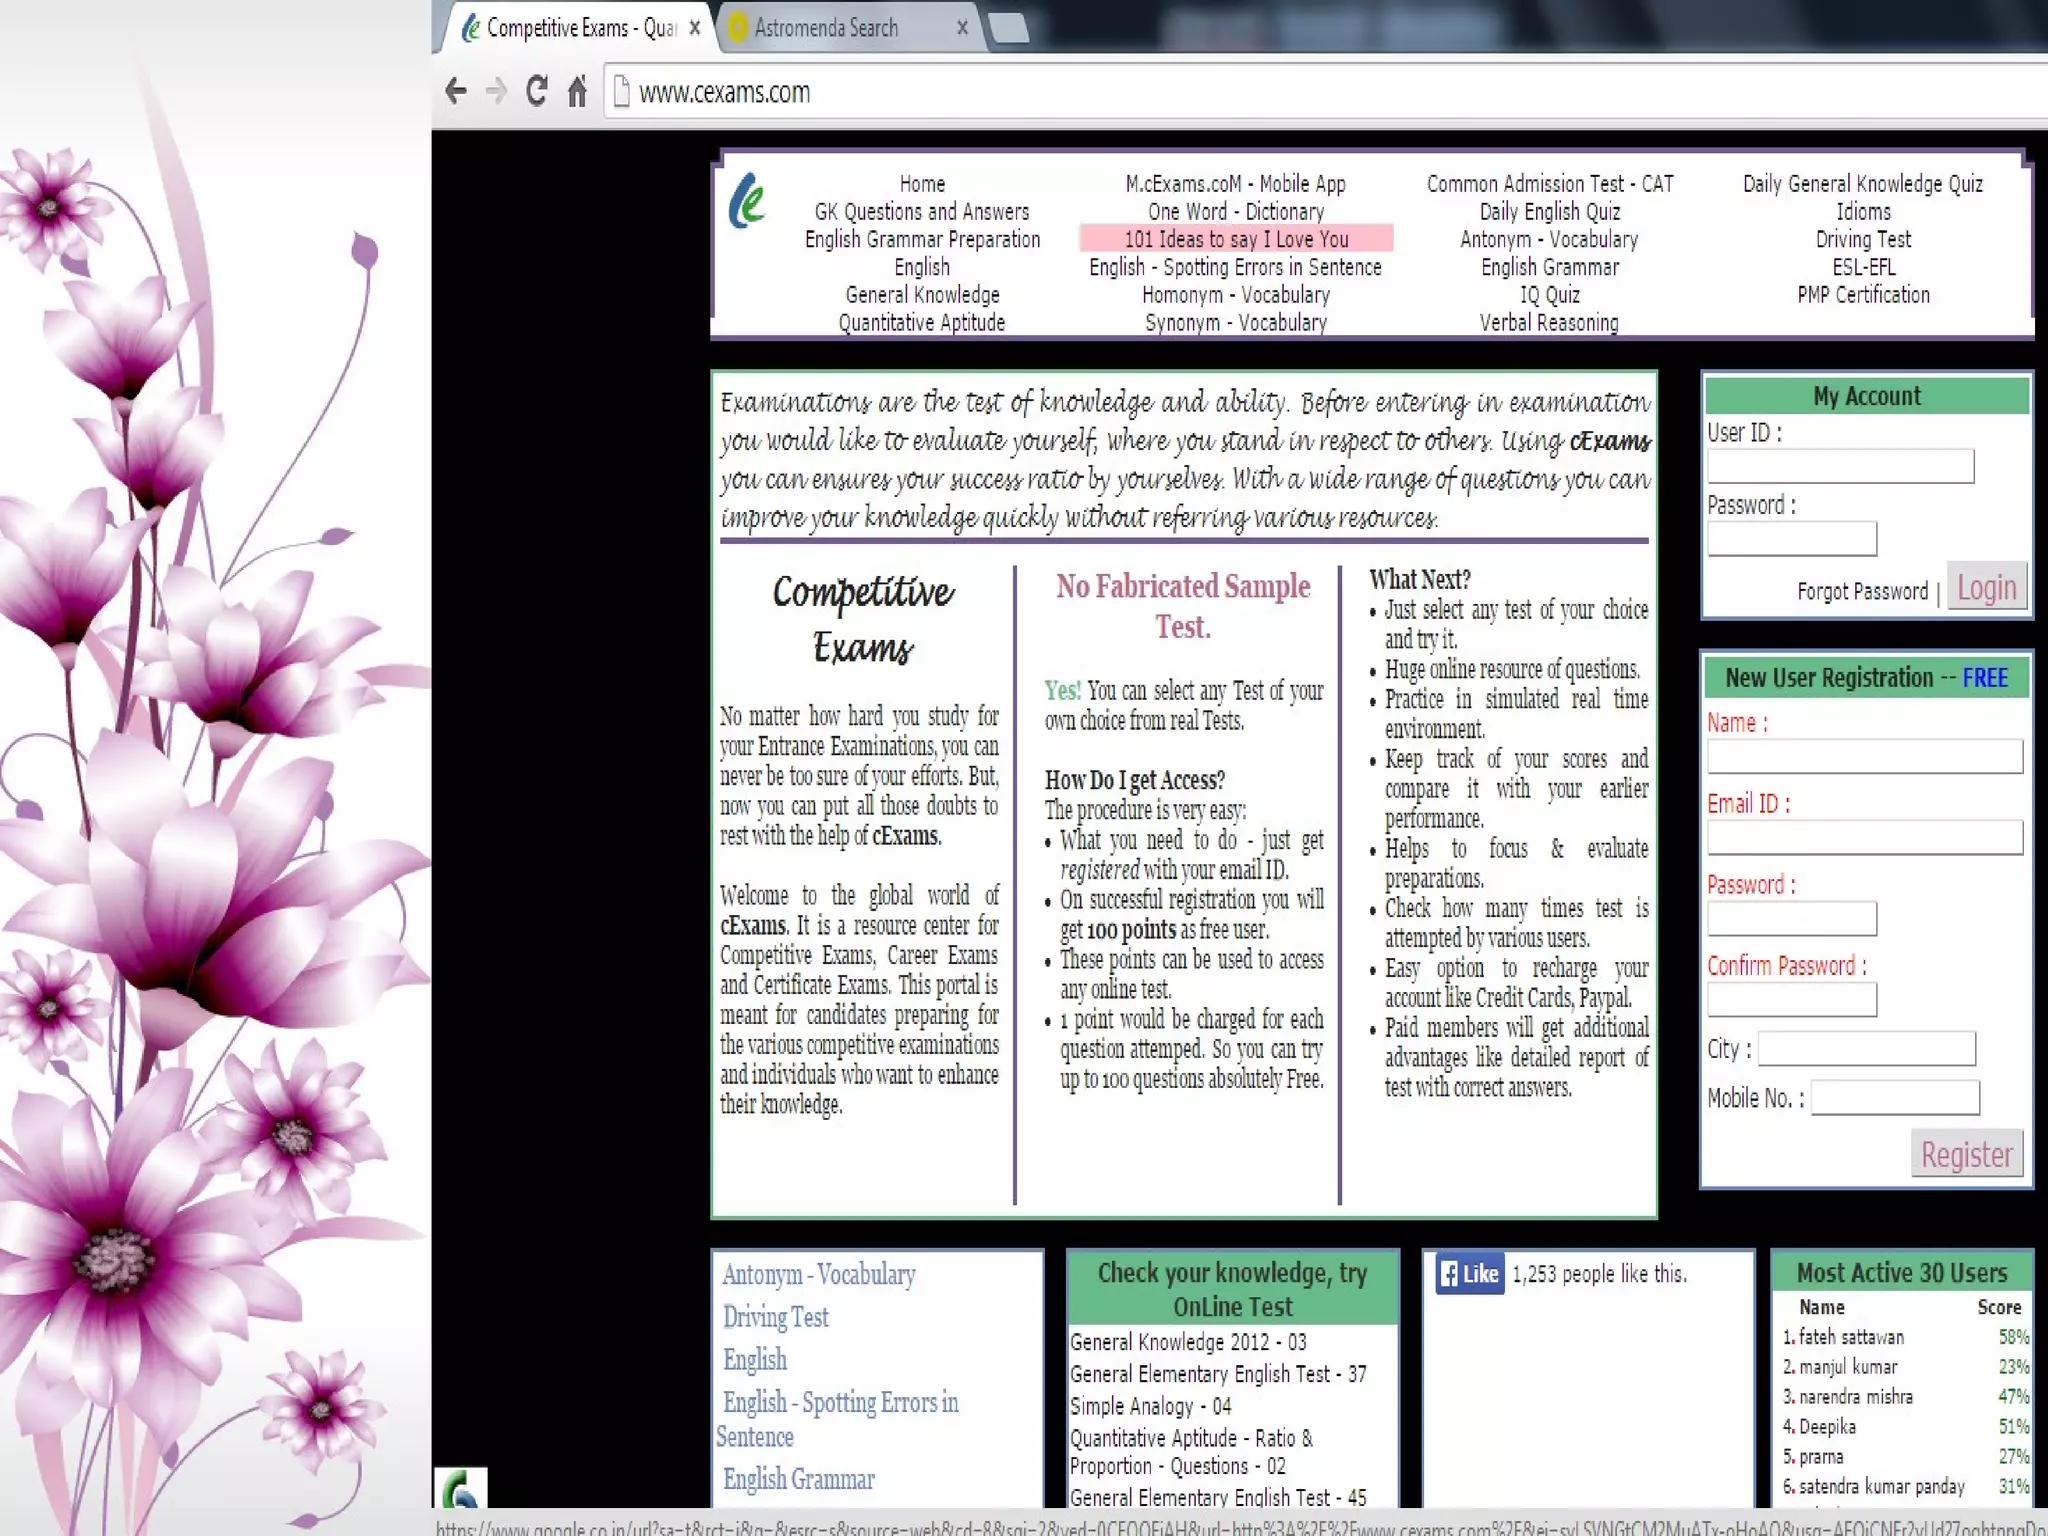Click the registration Password field
This screenshot has height=1536, width=2048.
pos(1791,918)
